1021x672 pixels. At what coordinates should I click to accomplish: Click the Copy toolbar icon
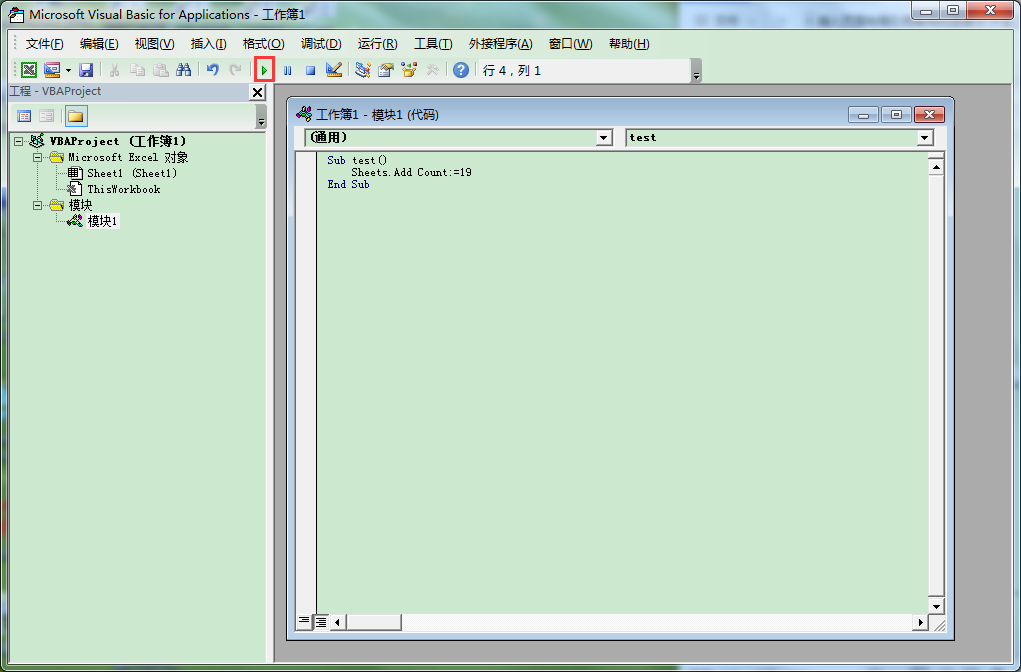(137, 70)
